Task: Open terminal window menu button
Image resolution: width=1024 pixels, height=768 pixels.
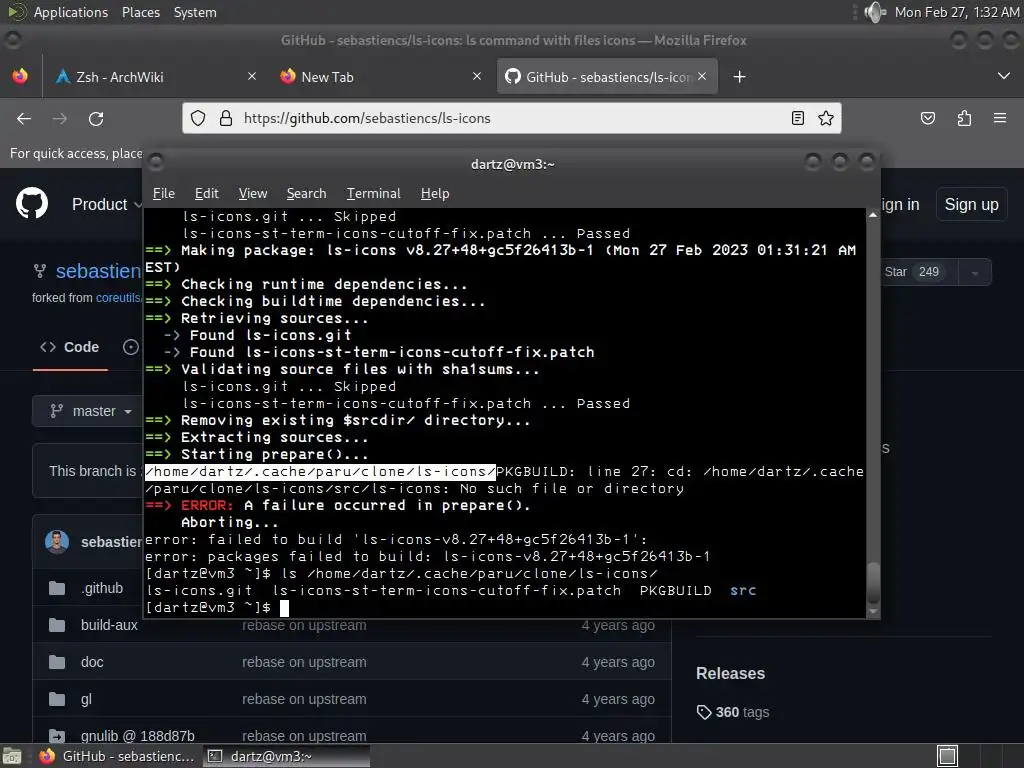Action: [x=155, y=161]
